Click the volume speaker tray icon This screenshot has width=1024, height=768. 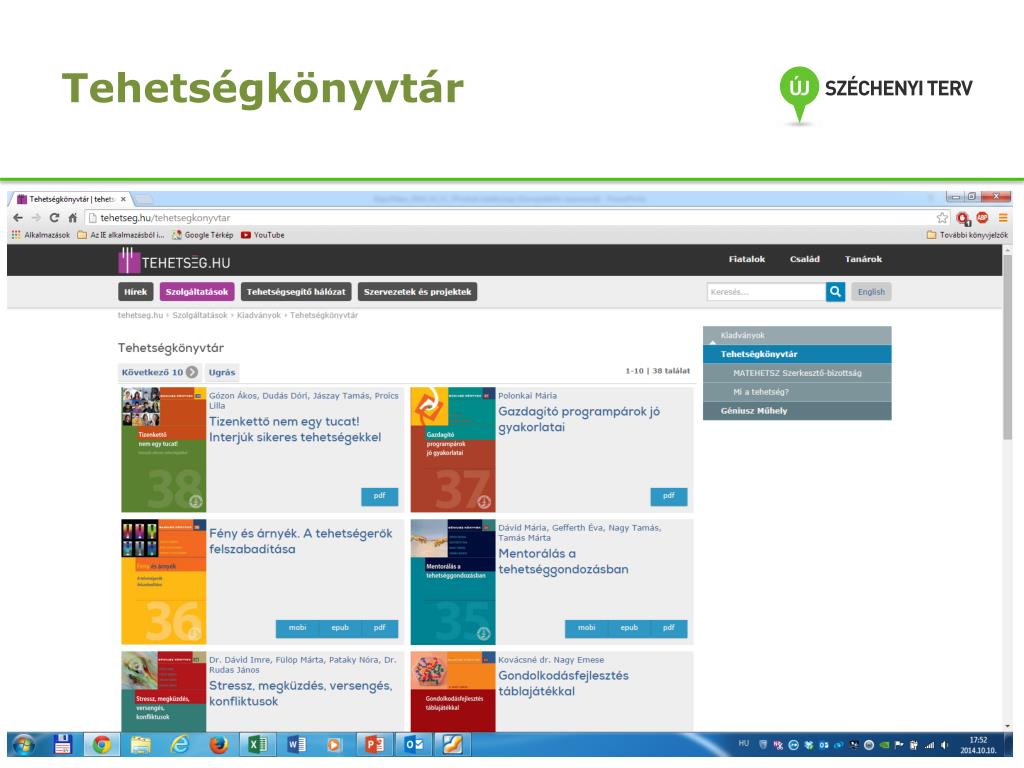pos(944,745)
